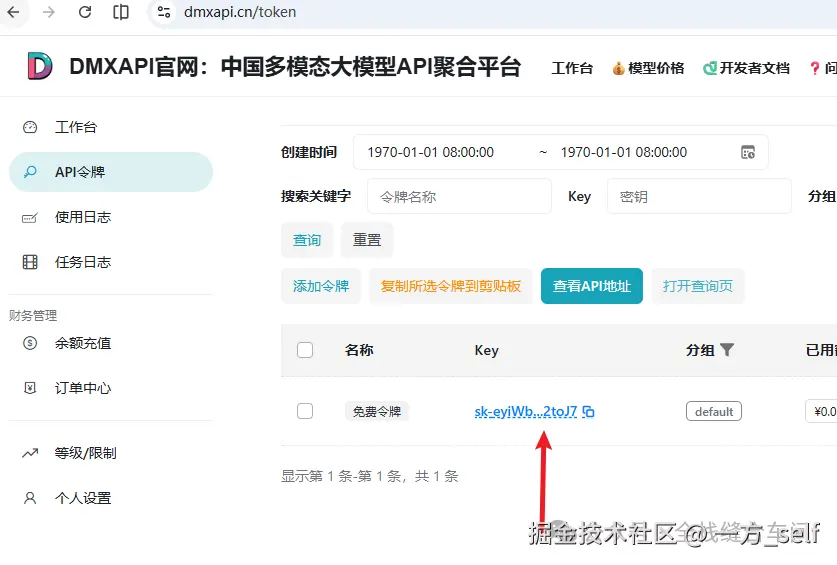
Task: Open 工作台 in the left sidebar
Action: point(76,127)
